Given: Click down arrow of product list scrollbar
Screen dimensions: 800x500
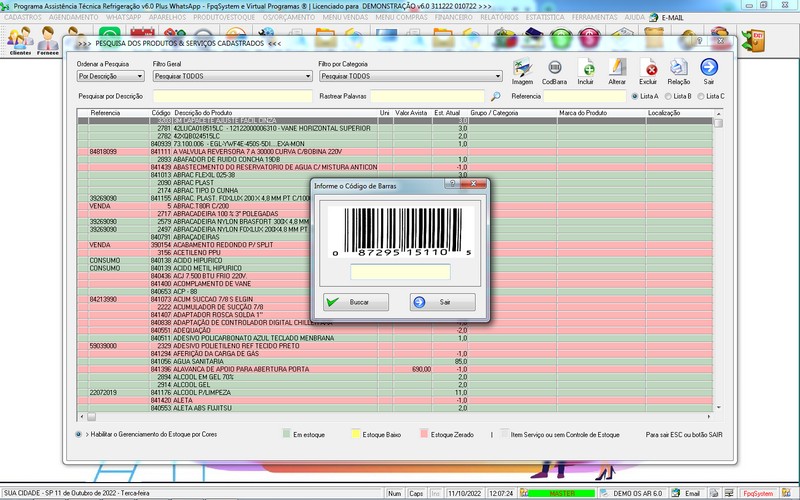Looking at the screenshot, I should click(718, 407).
